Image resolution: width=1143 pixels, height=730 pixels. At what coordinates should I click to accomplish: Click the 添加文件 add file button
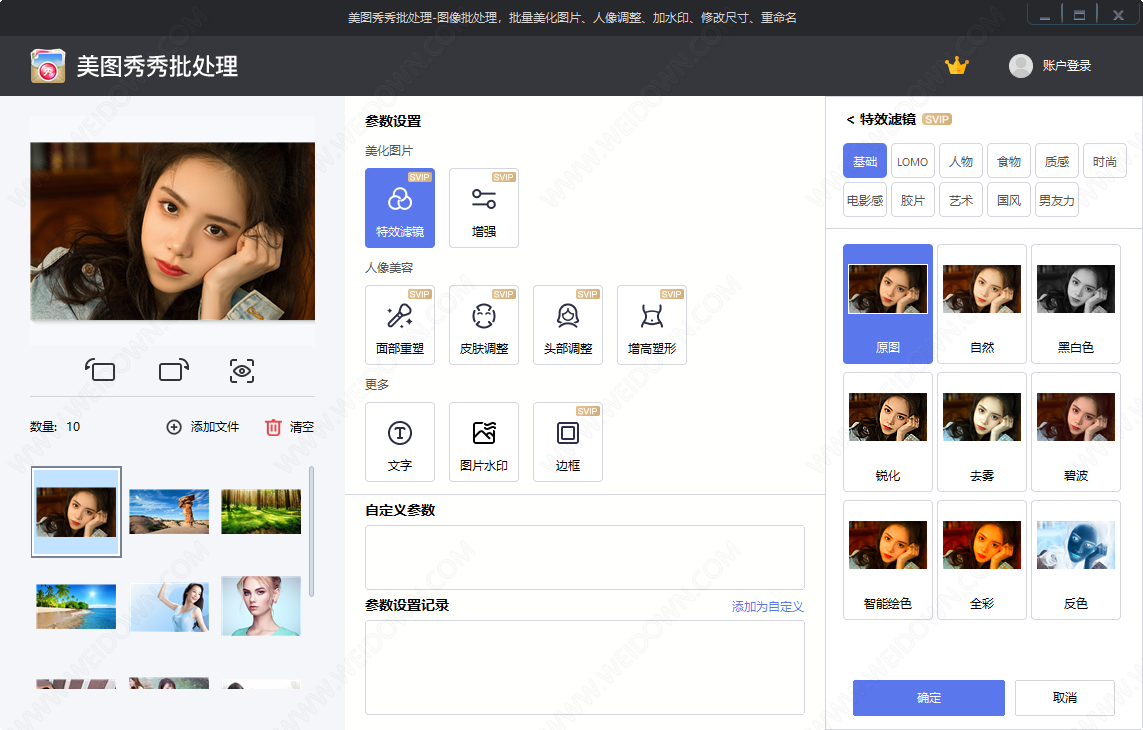(203, 427)
